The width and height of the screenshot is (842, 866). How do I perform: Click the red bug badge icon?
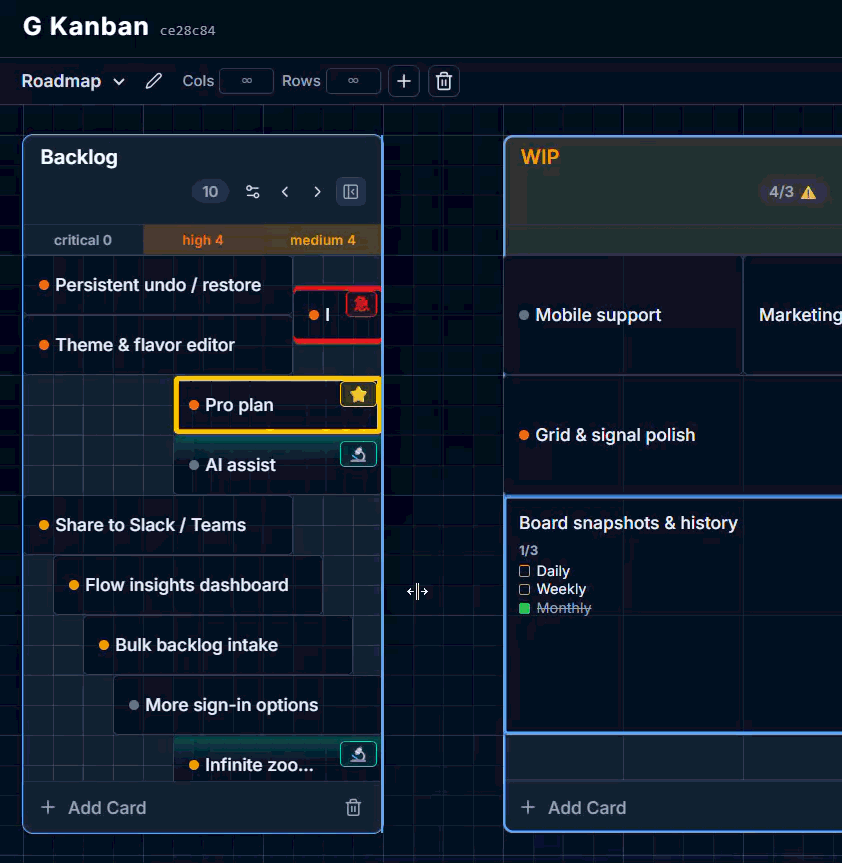362,304
